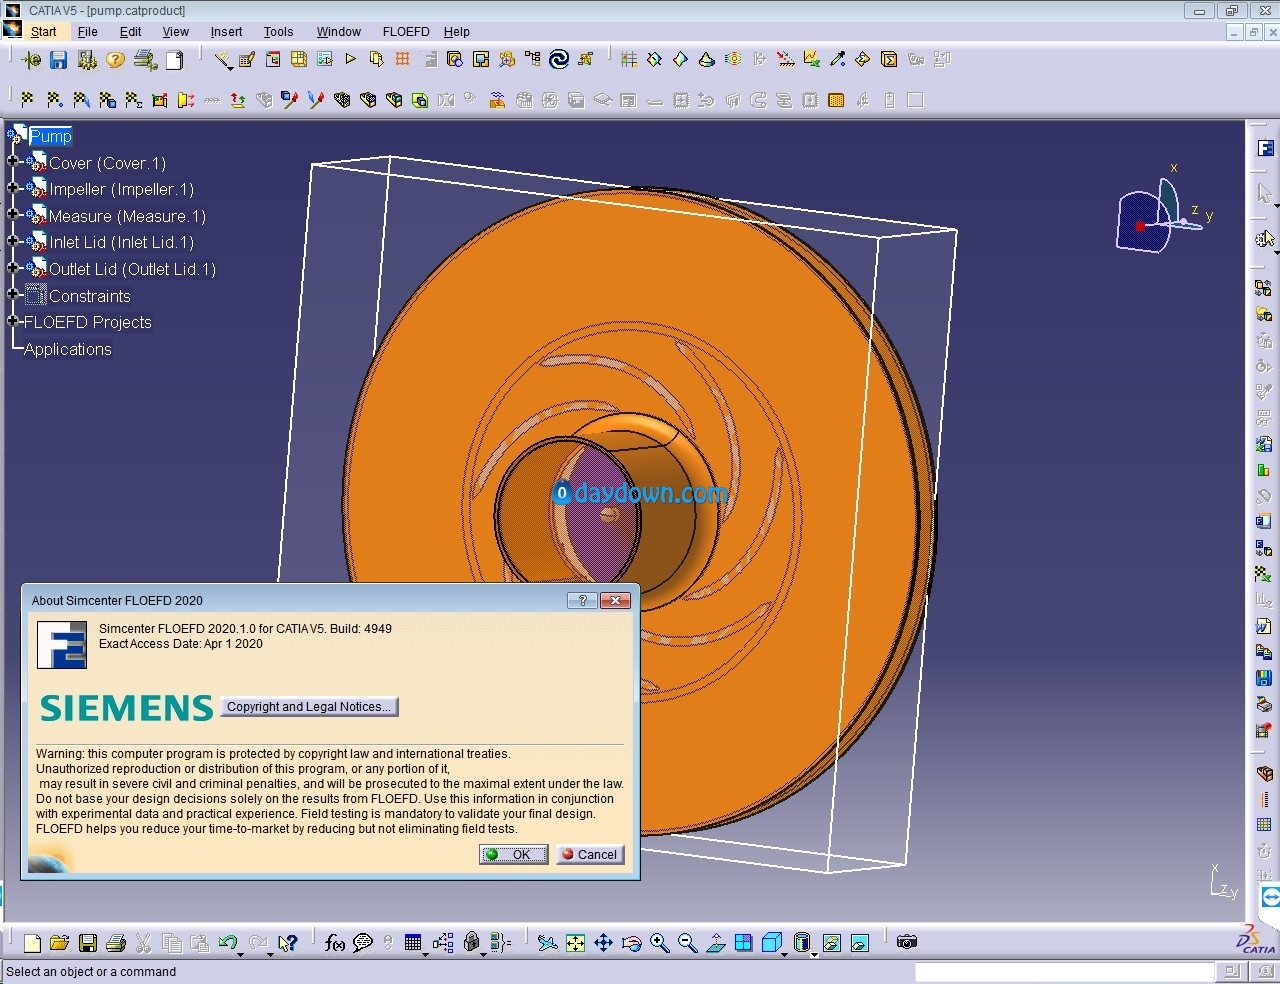Select the Applications tree item
This screenshot has height=984, width=1280.
[x=68, y=349]
